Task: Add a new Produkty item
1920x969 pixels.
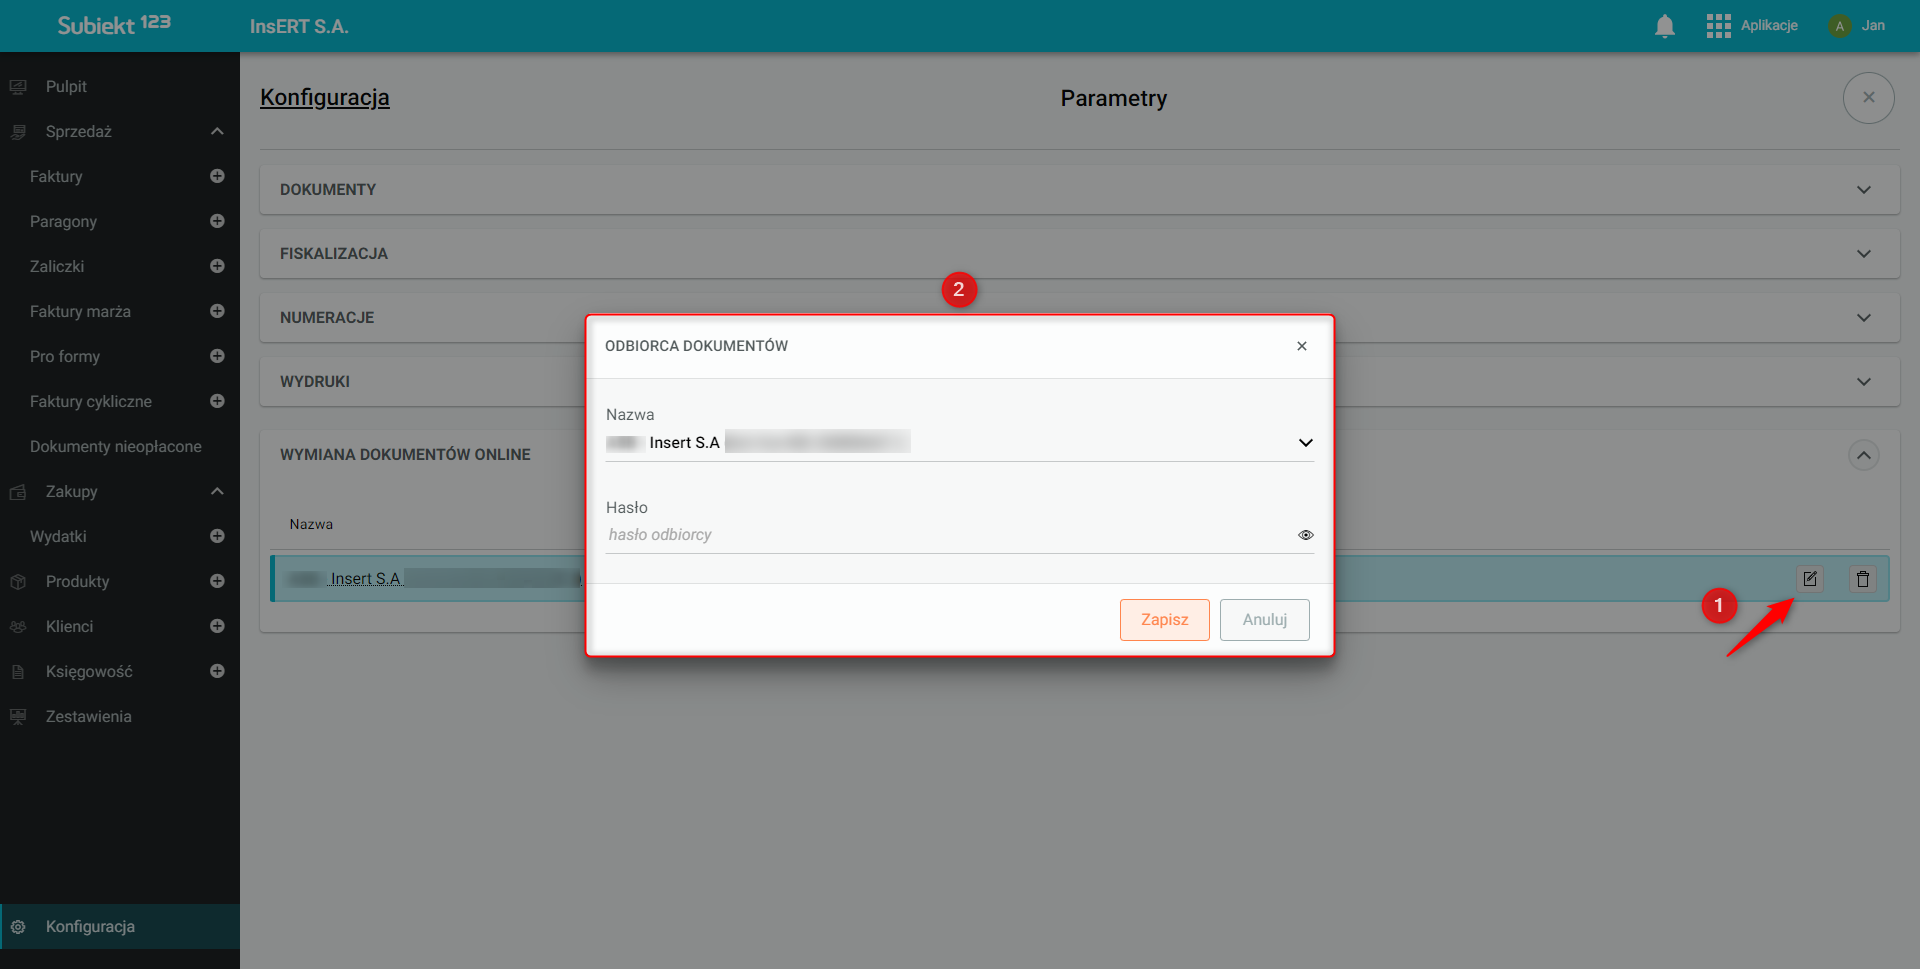Action: click(217, 581)
